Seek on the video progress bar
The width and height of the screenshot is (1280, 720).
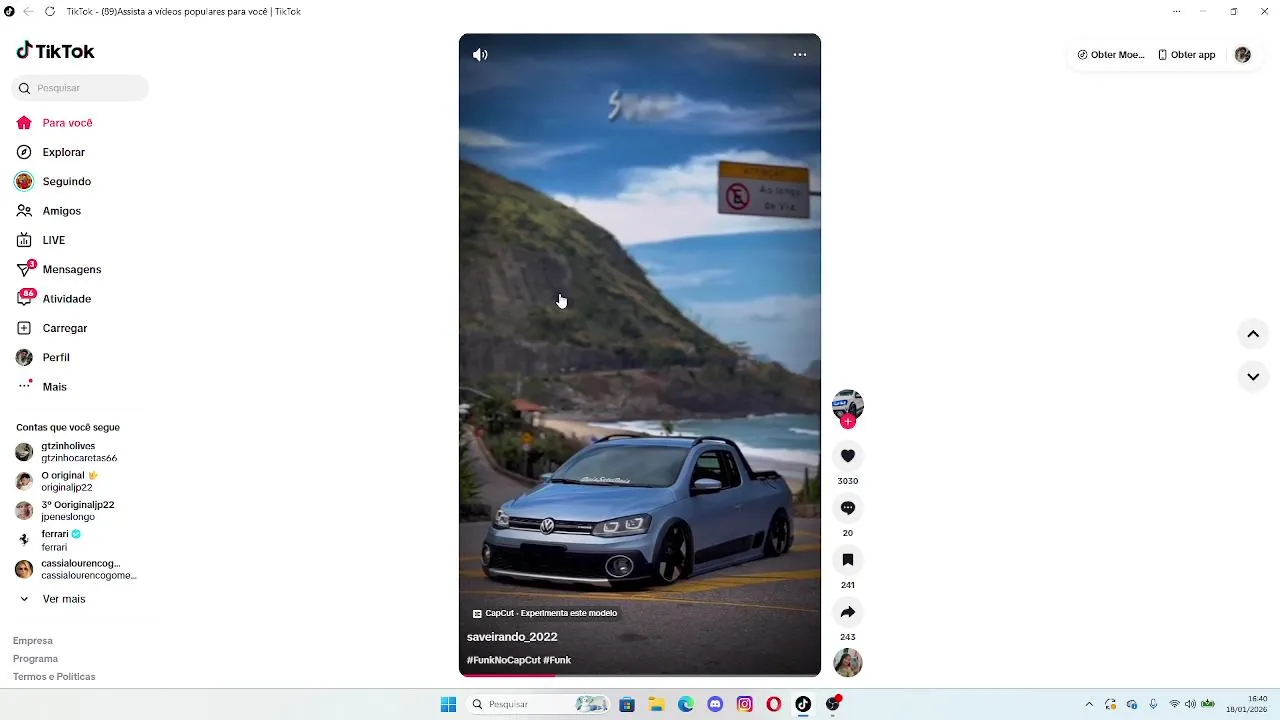click(640, 675)
